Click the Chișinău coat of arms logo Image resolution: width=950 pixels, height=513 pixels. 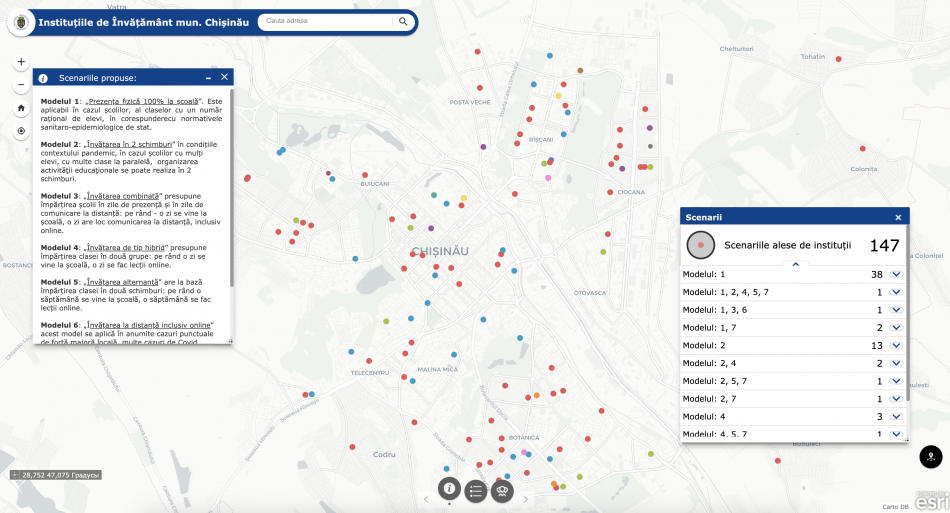[20, 22]
